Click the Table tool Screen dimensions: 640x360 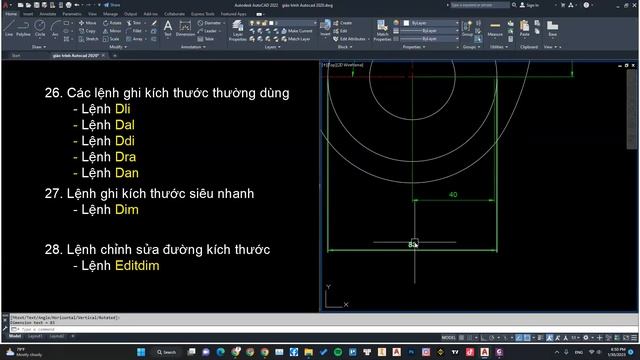(206, 39)
